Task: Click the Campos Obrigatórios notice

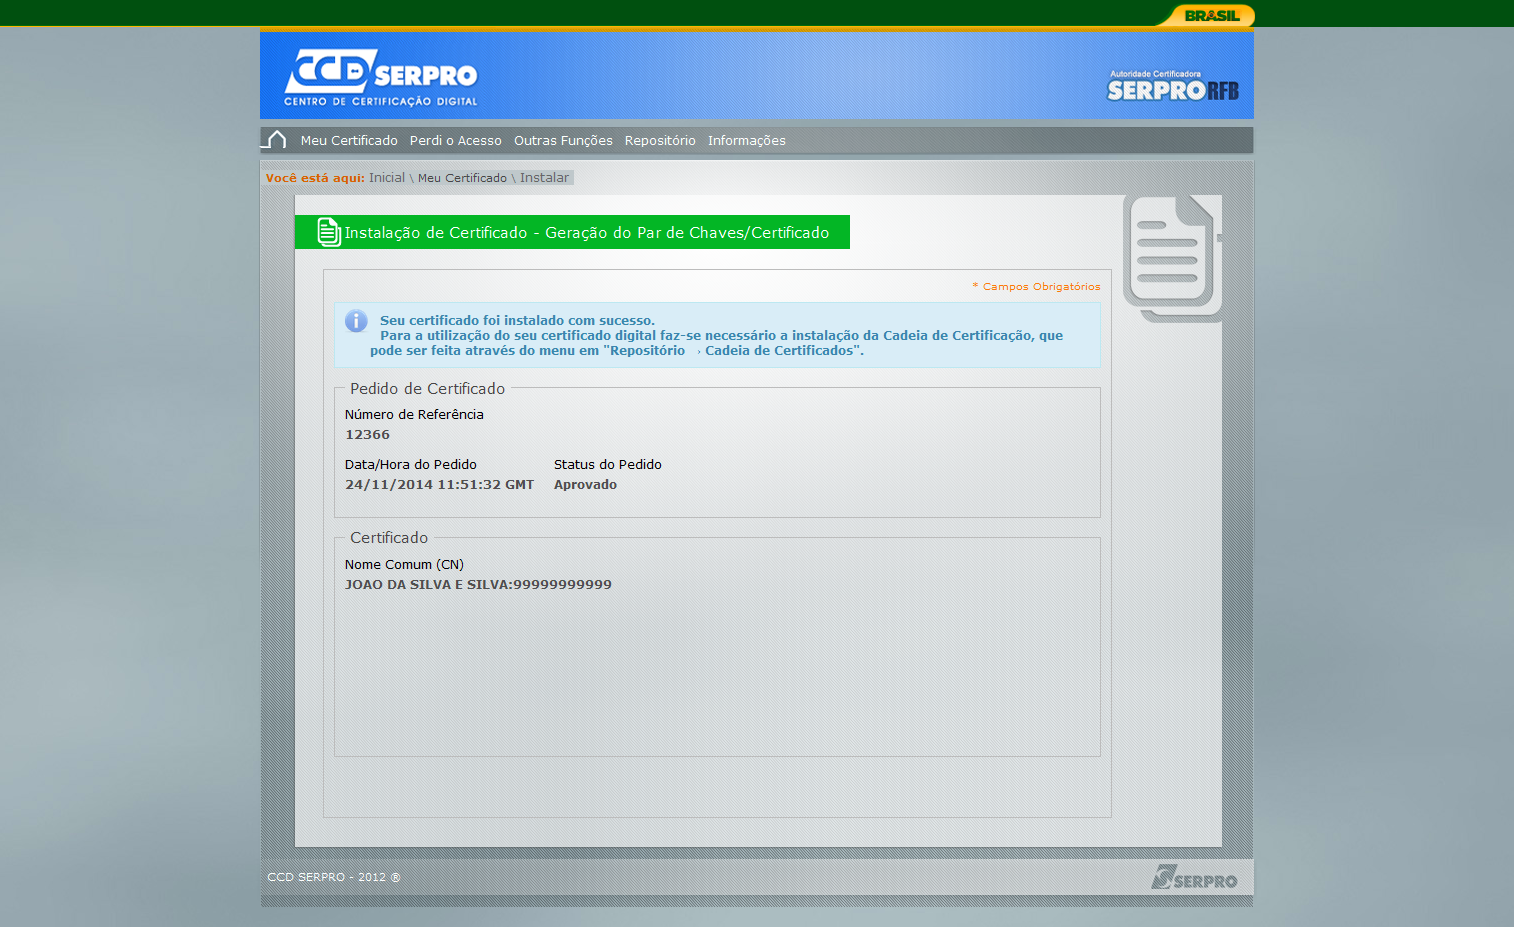Action: (1035, 286)
